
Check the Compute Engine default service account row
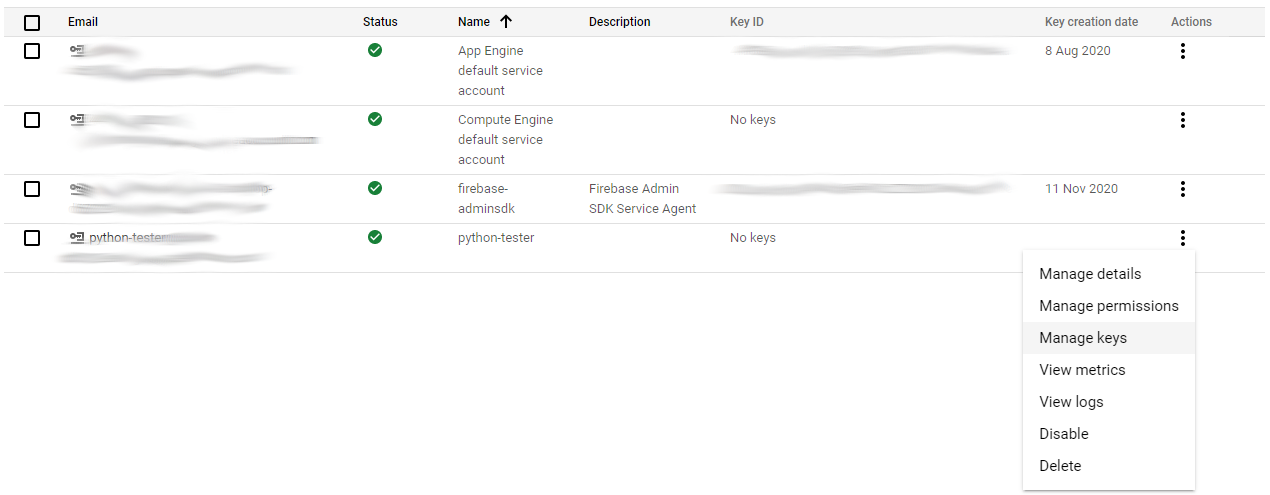point(32,120)
